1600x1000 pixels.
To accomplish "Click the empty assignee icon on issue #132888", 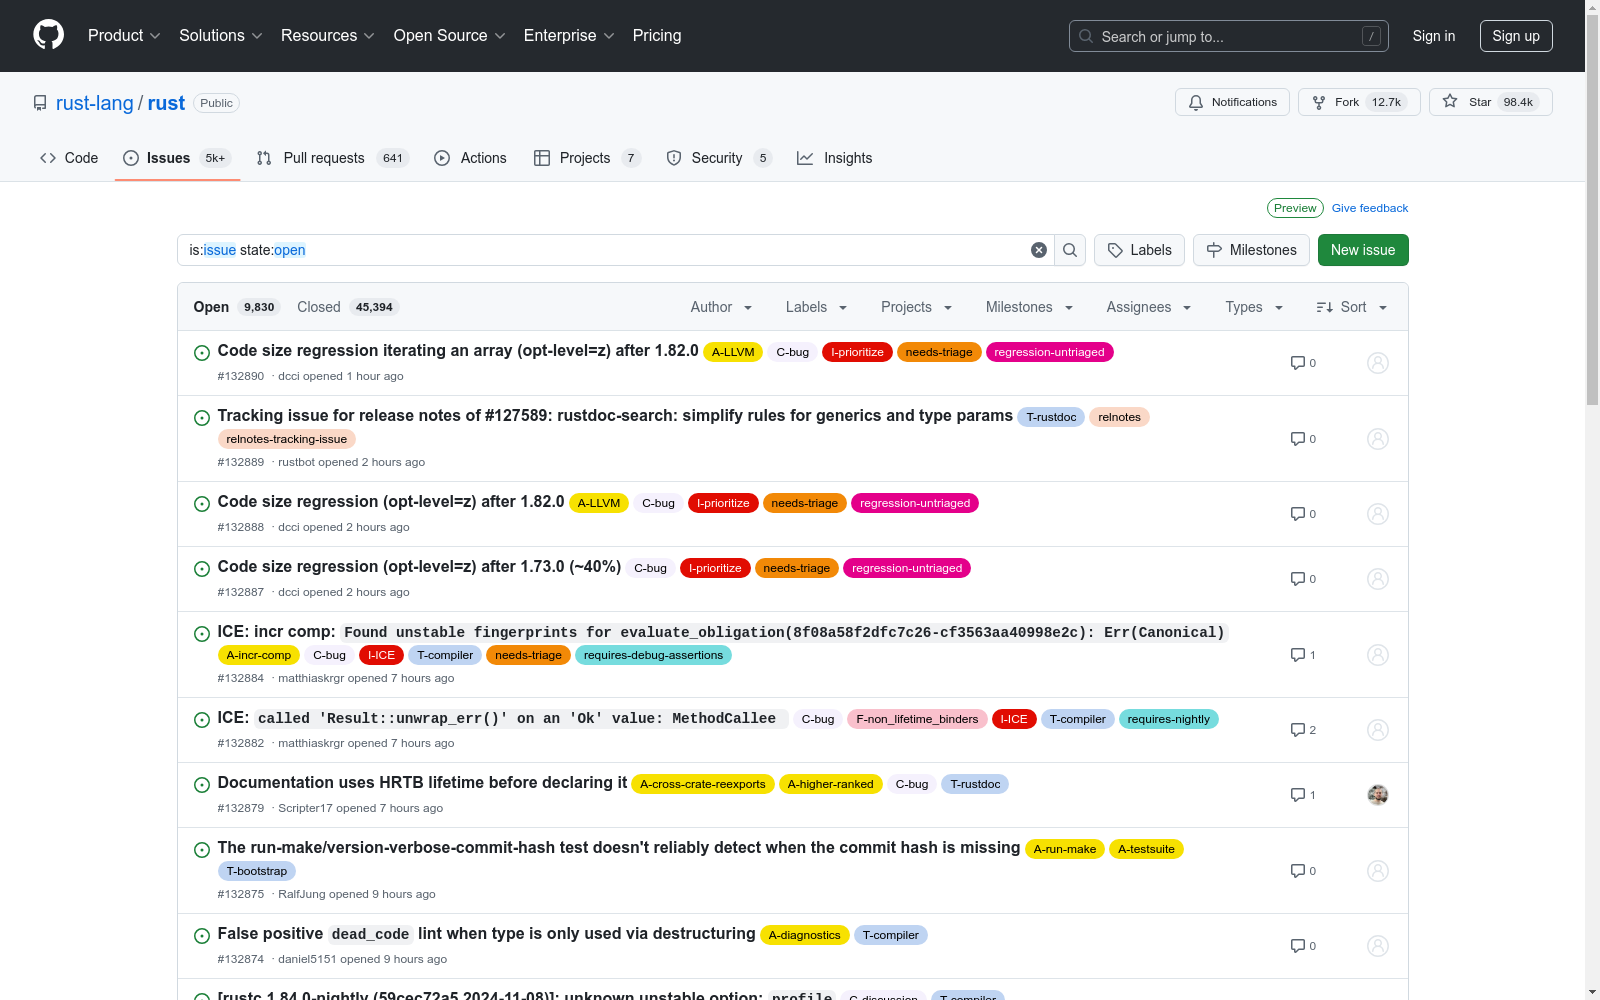I will (1378, 514).
